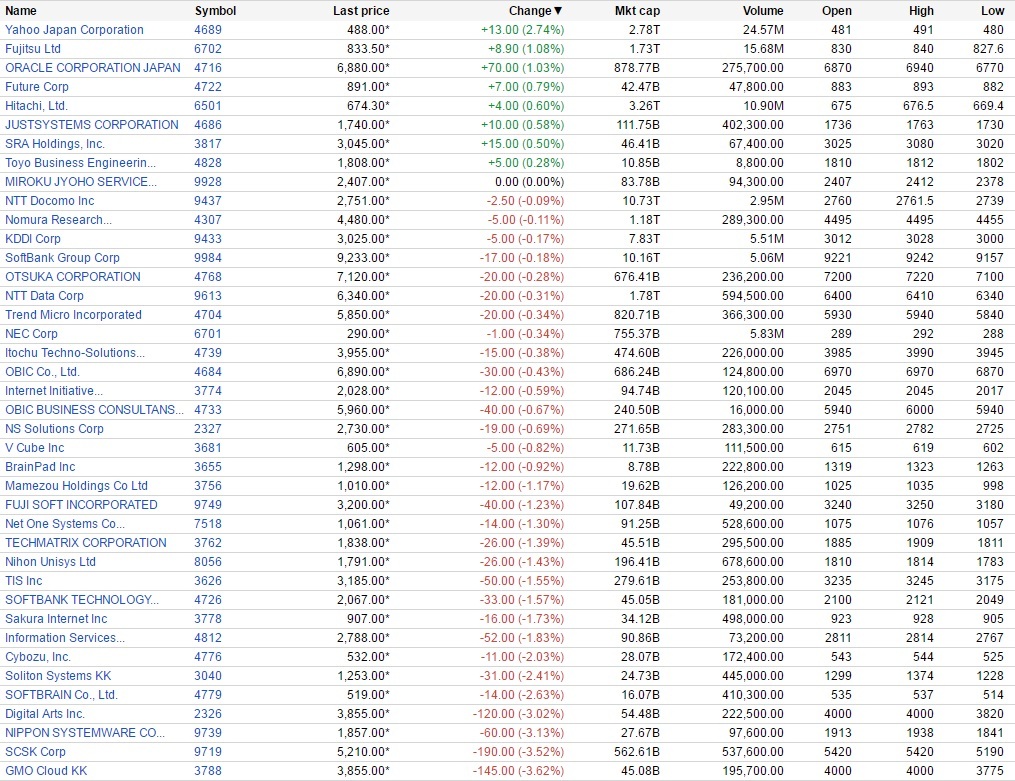Screen dimensions: 1015x781
Task: Click the High column header
Action: click(921, 11)
